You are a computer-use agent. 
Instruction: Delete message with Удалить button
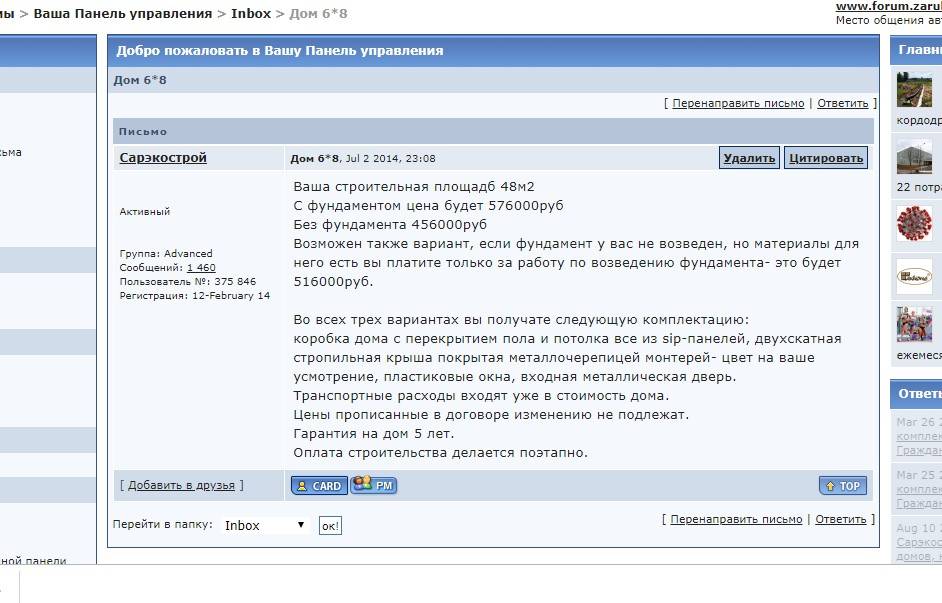749,158
